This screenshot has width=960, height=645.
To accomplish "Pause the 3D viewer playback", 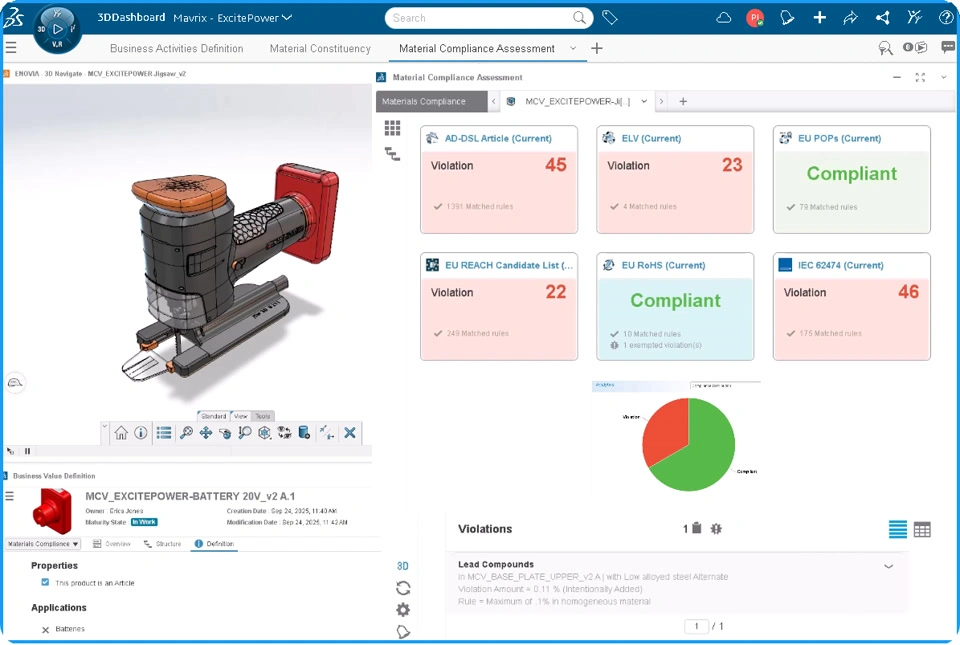I will [27, 451].
